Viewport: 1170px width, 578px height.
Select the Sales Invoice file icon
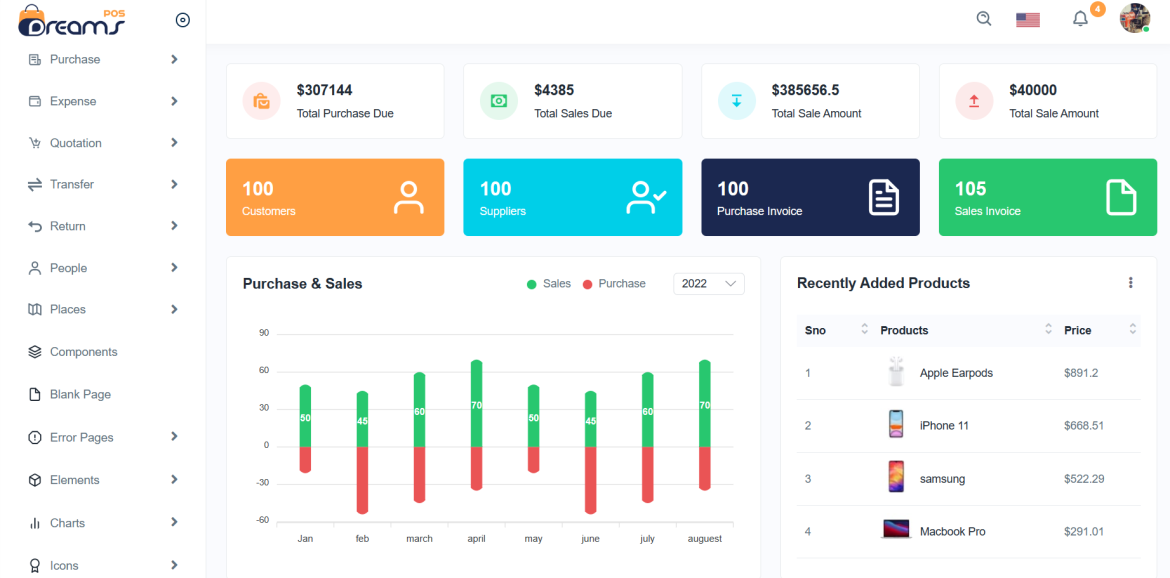(x=1121, y=197)
